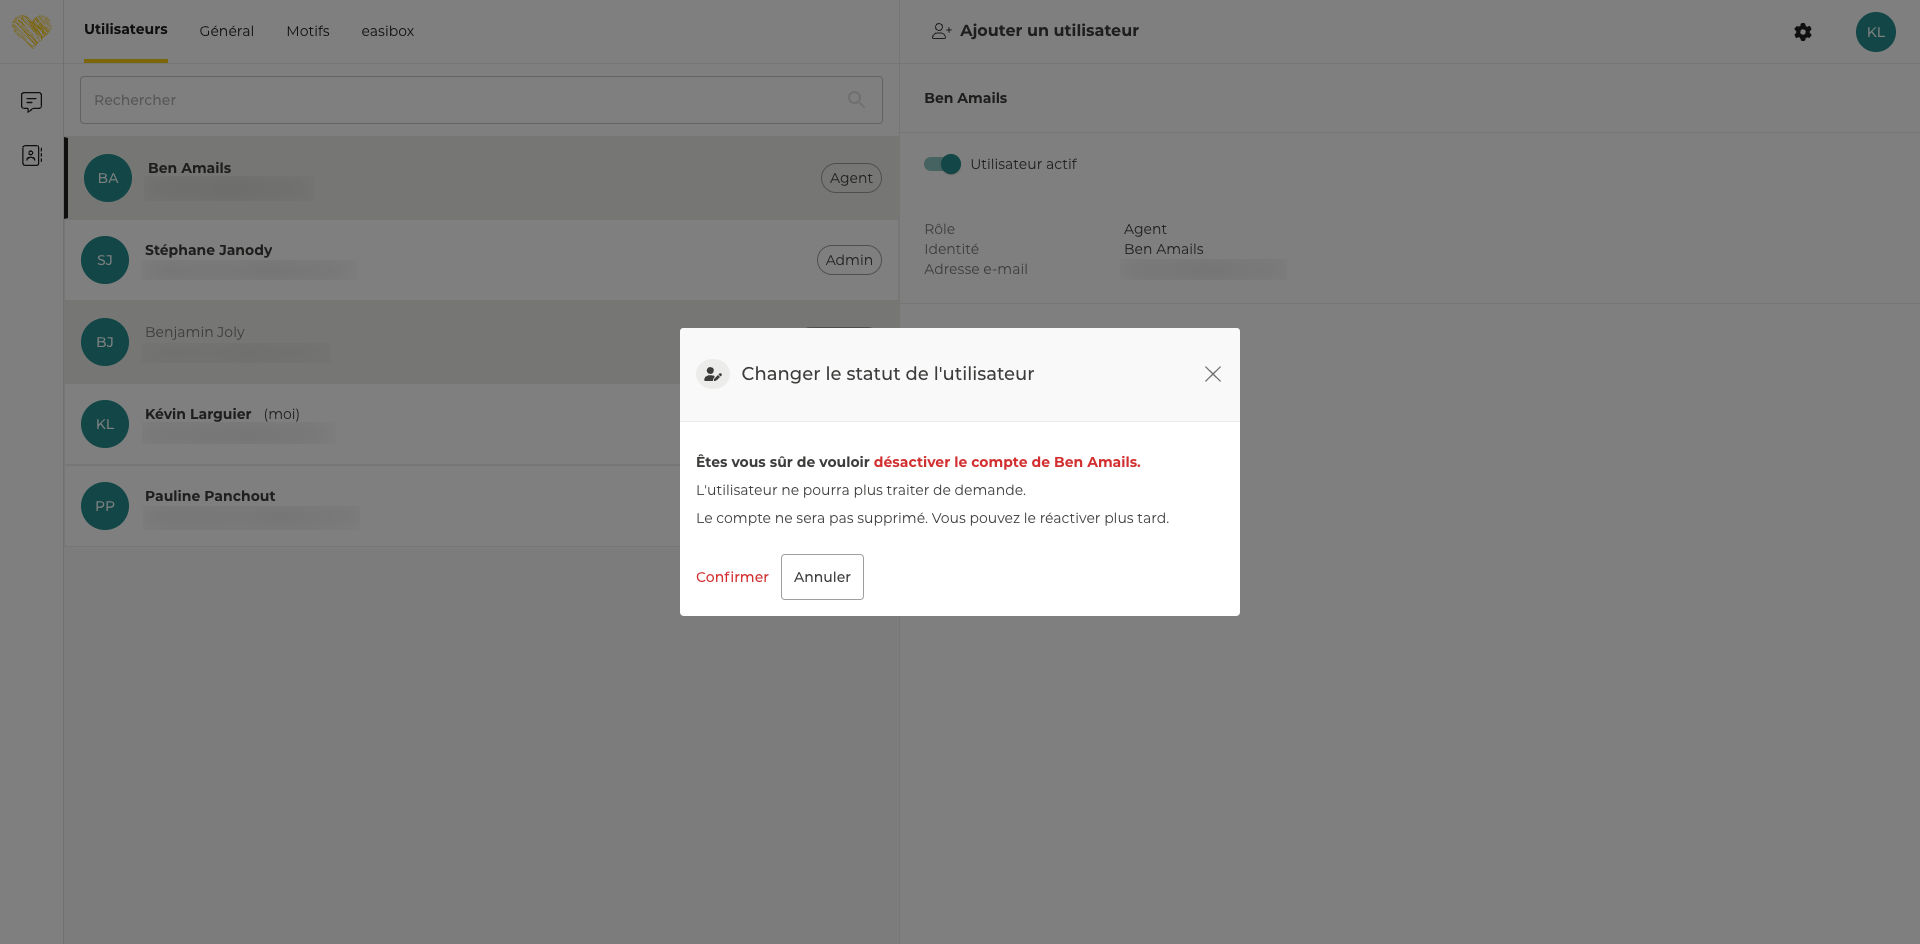This screenshot has width=1920, height=944.
Task: Click Ajouter un utilisateur
Action: [x=1049, y=31]
